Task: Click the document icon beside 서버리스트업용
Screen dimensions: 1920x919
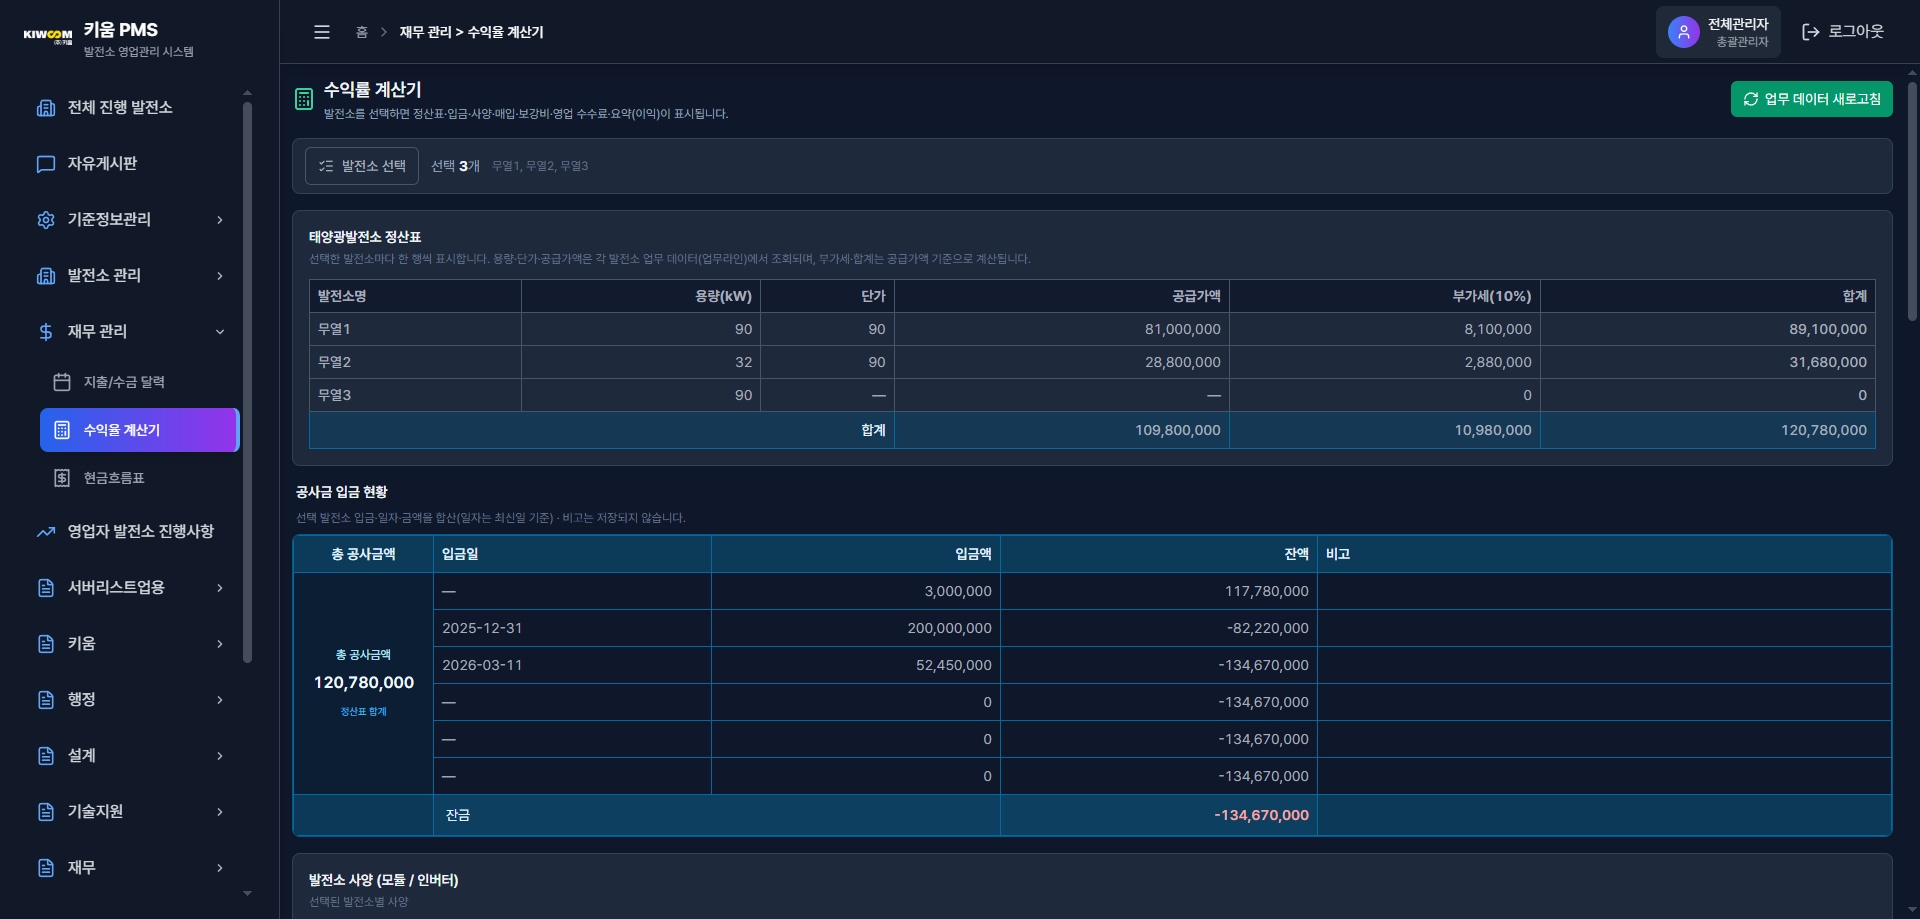Action: 46,588
